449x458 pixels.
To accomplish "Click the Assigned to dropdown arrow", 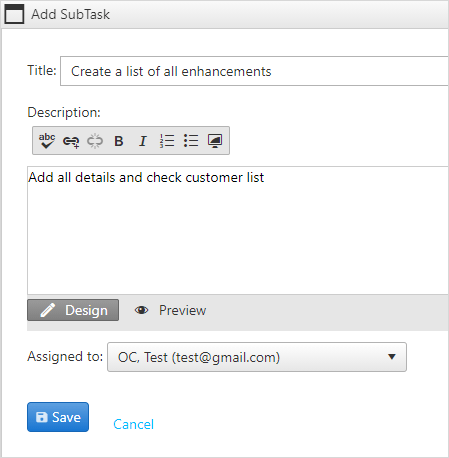I will tap(392, 357).
